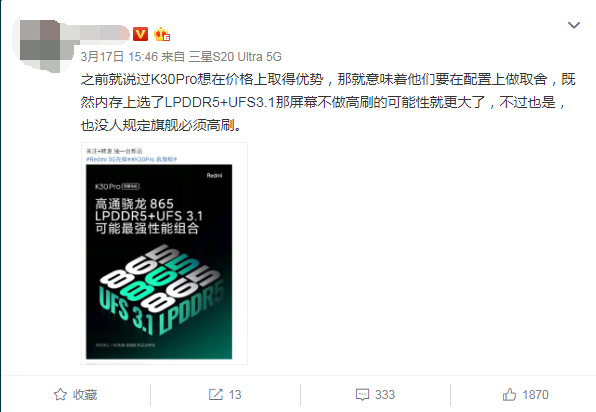Viewport: 596px width, 412px height.
Task: Click the repost share arrow icon
Action: 216,395
